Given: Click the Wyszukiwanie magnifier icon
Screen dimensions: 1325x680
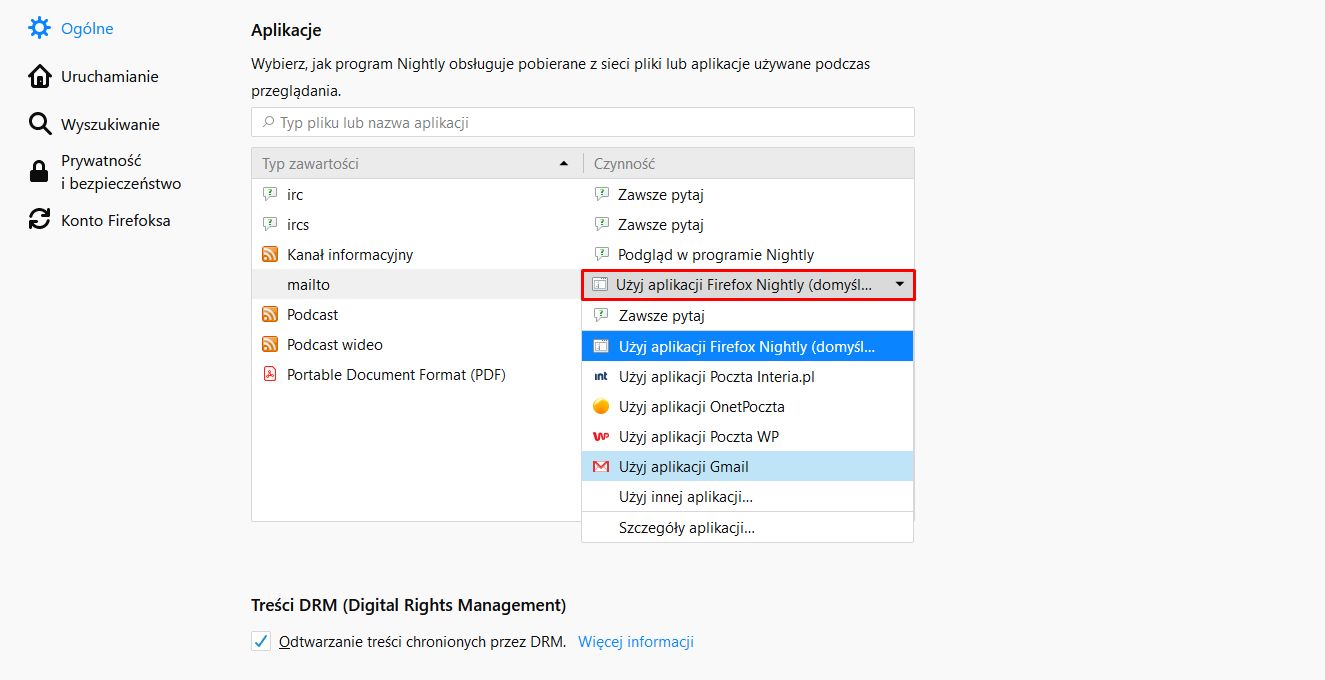Looking at the screenshot, I should pos(39,124).
